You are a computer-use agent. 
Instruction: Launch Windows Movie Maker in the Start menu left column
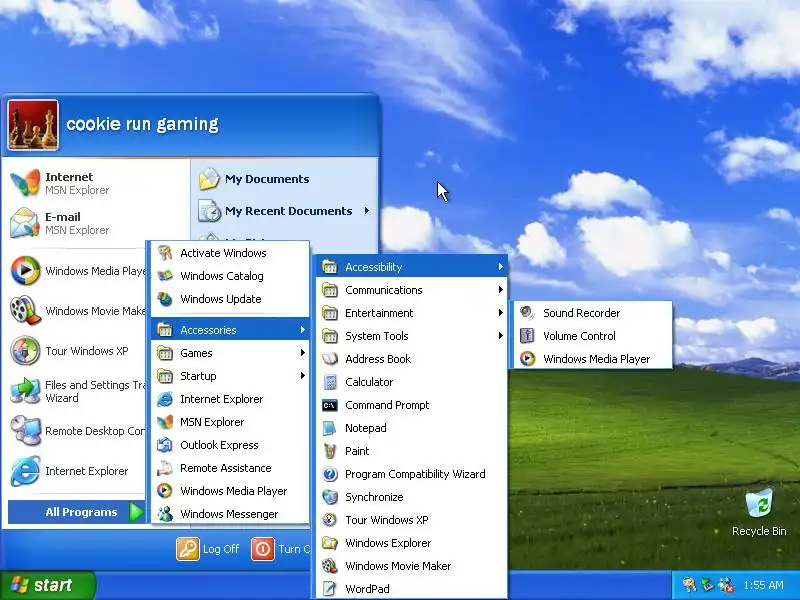pos(77,310)
